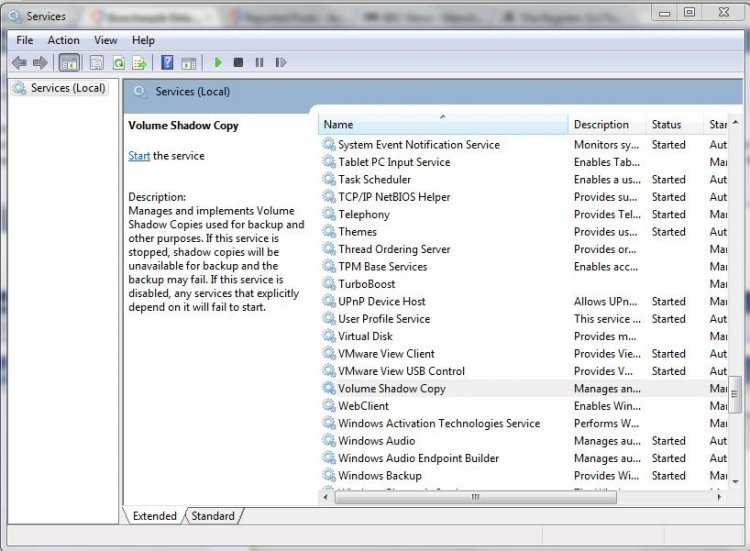Click the Back arrow toolbar icon
This screenshot has height=551, width=750.
(x=19, y=63)
